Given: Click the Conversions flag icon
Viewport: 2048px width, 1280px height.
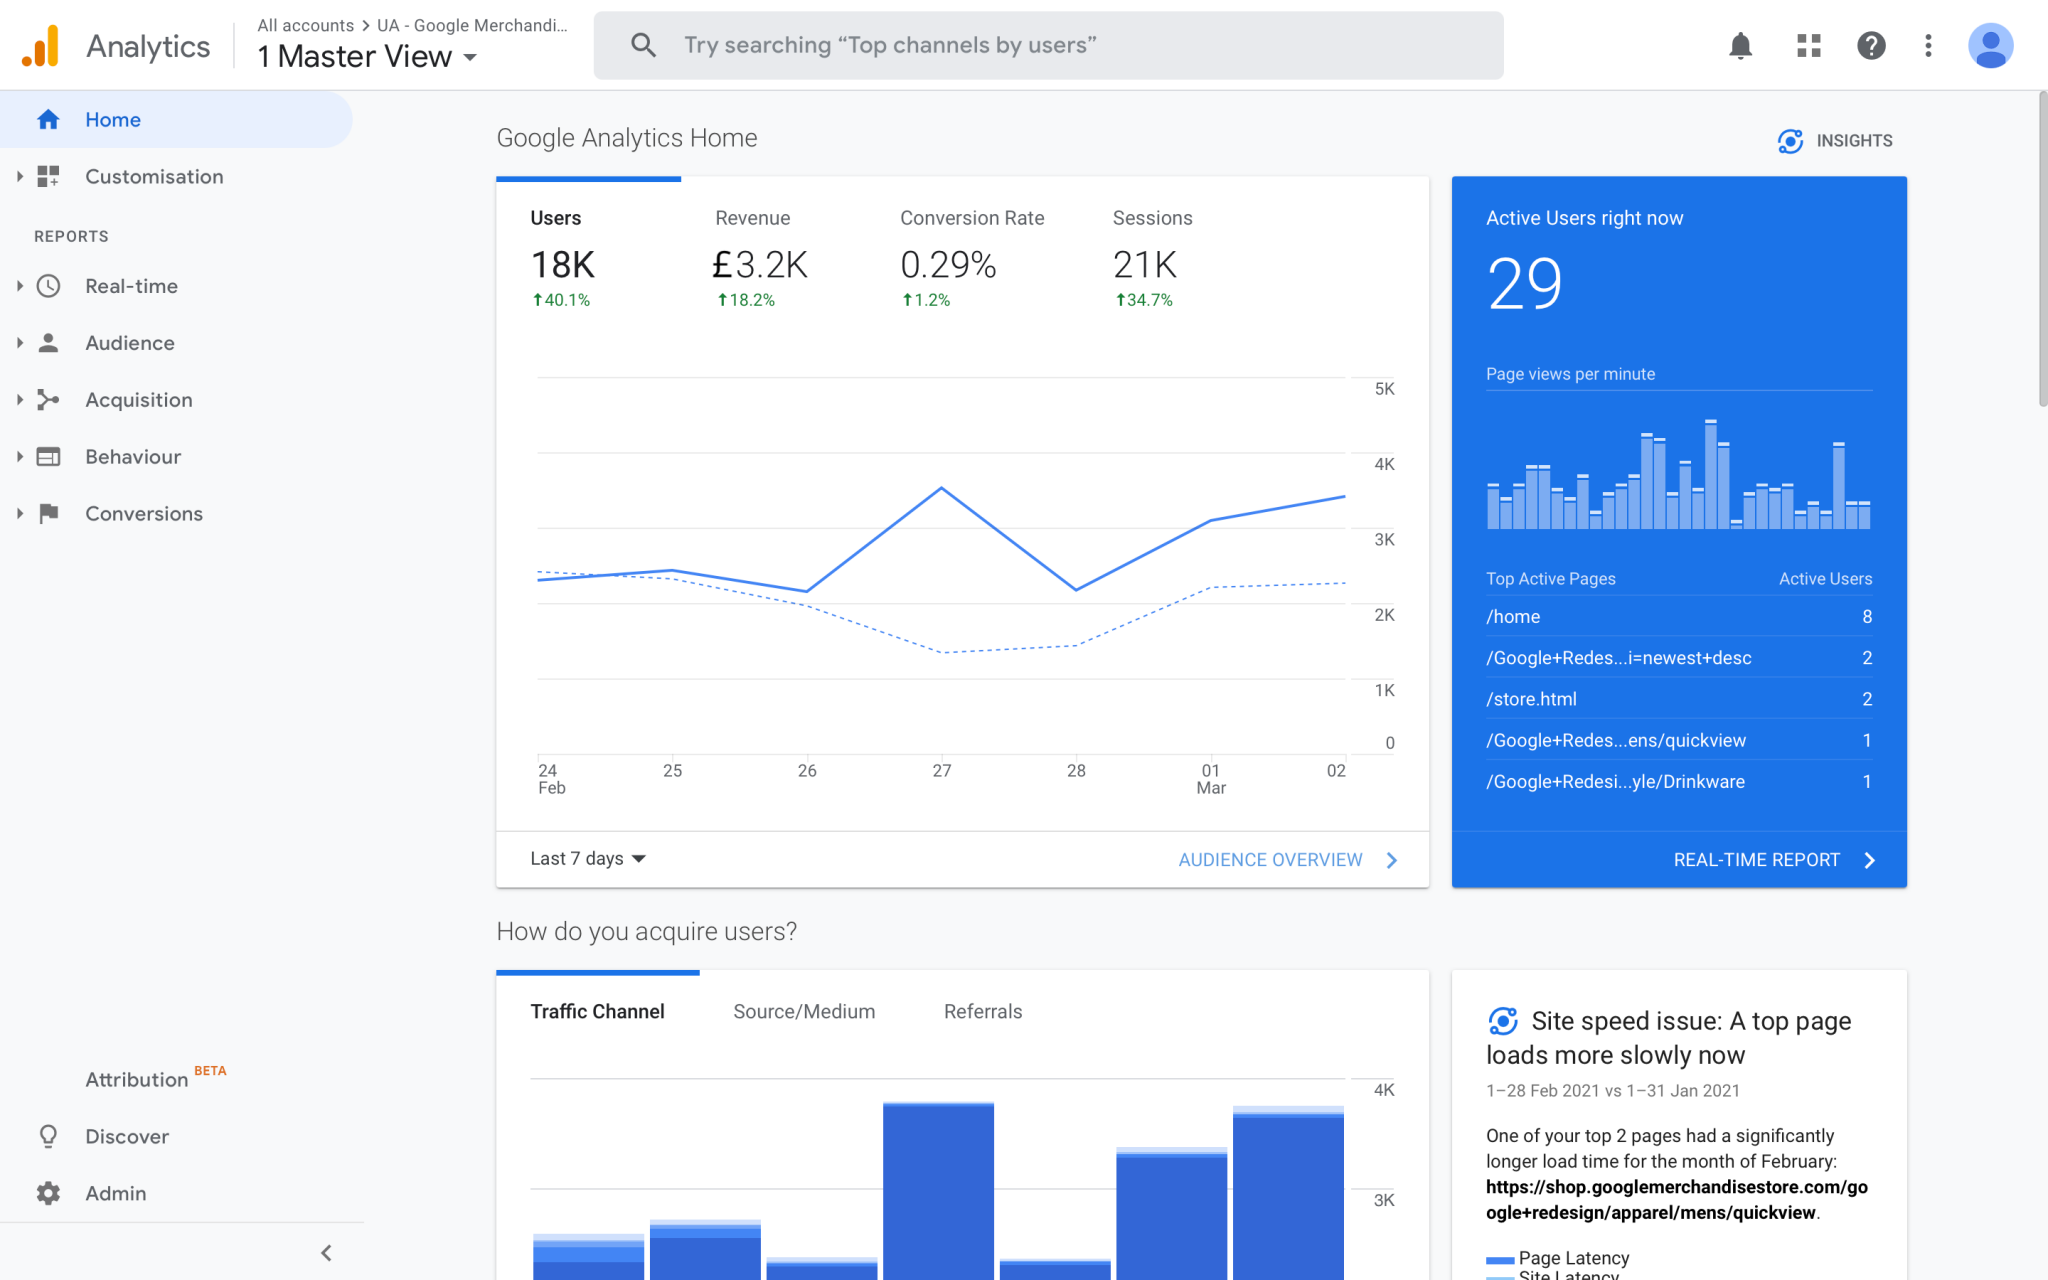Looking at the screenshot, I should click(x=48, y=514).
